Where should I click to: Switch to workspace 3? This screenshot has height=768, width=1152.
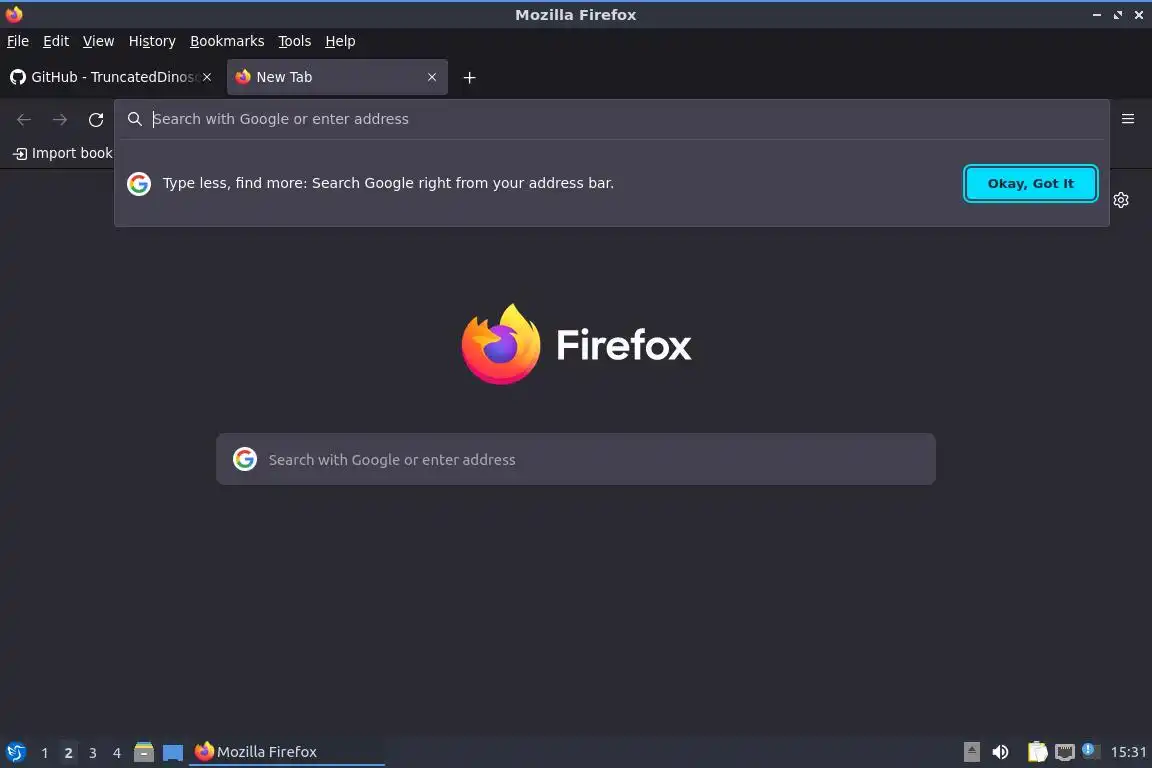click(93, 753)
